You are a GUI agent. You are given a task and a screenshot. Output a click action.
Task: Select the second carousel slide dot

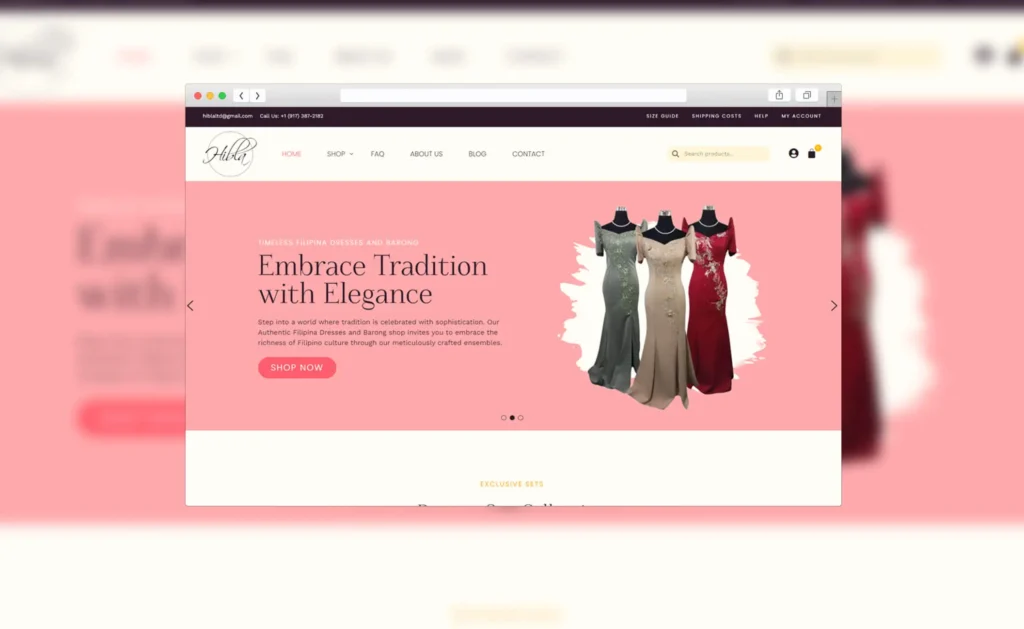[512, 418]
